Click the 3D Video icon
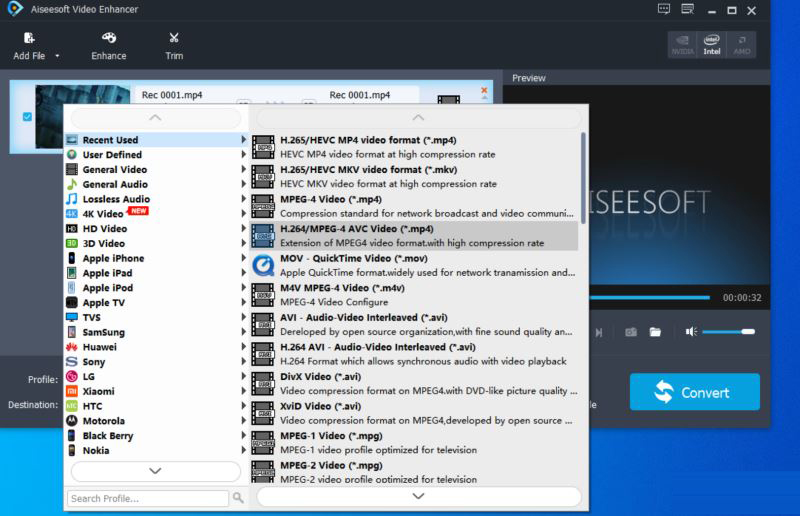Image resolution: width=800 pixels, height=516 pixels. (72, 243)
